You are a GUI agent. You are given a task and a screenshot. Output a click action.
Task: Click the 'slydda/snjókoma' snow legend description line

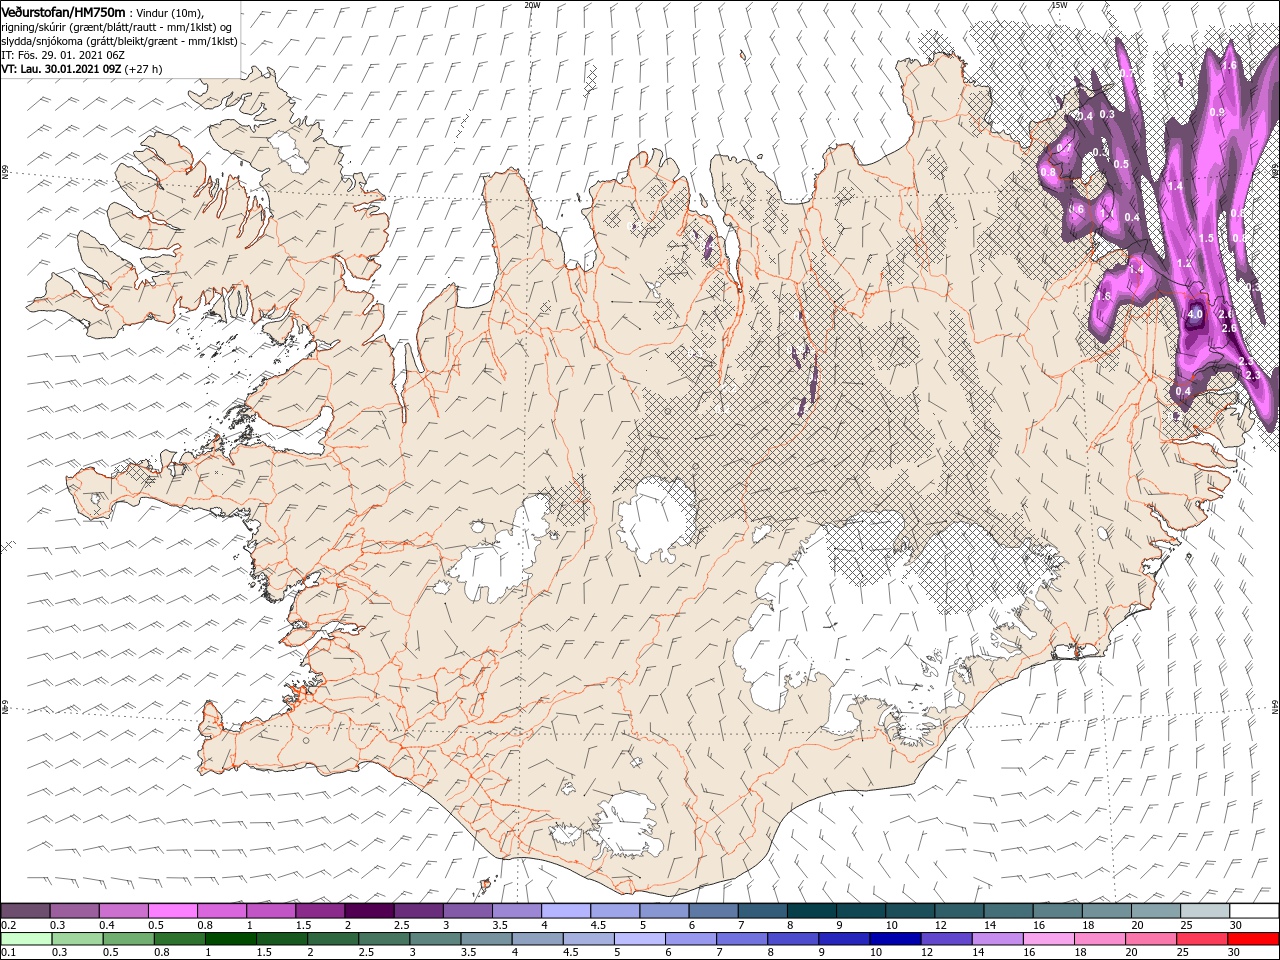(119, 41)
